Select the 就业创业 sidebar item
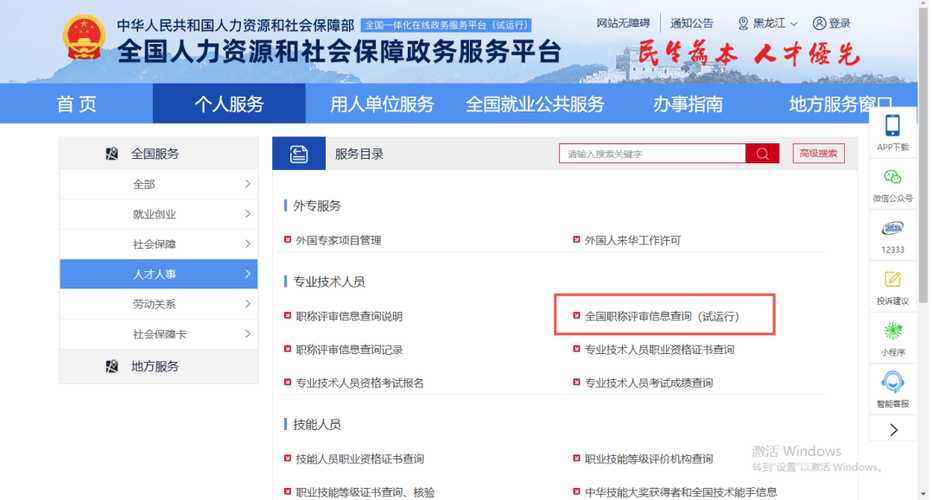933x500 pixels. pyautogui.click(x=159, y=214)
